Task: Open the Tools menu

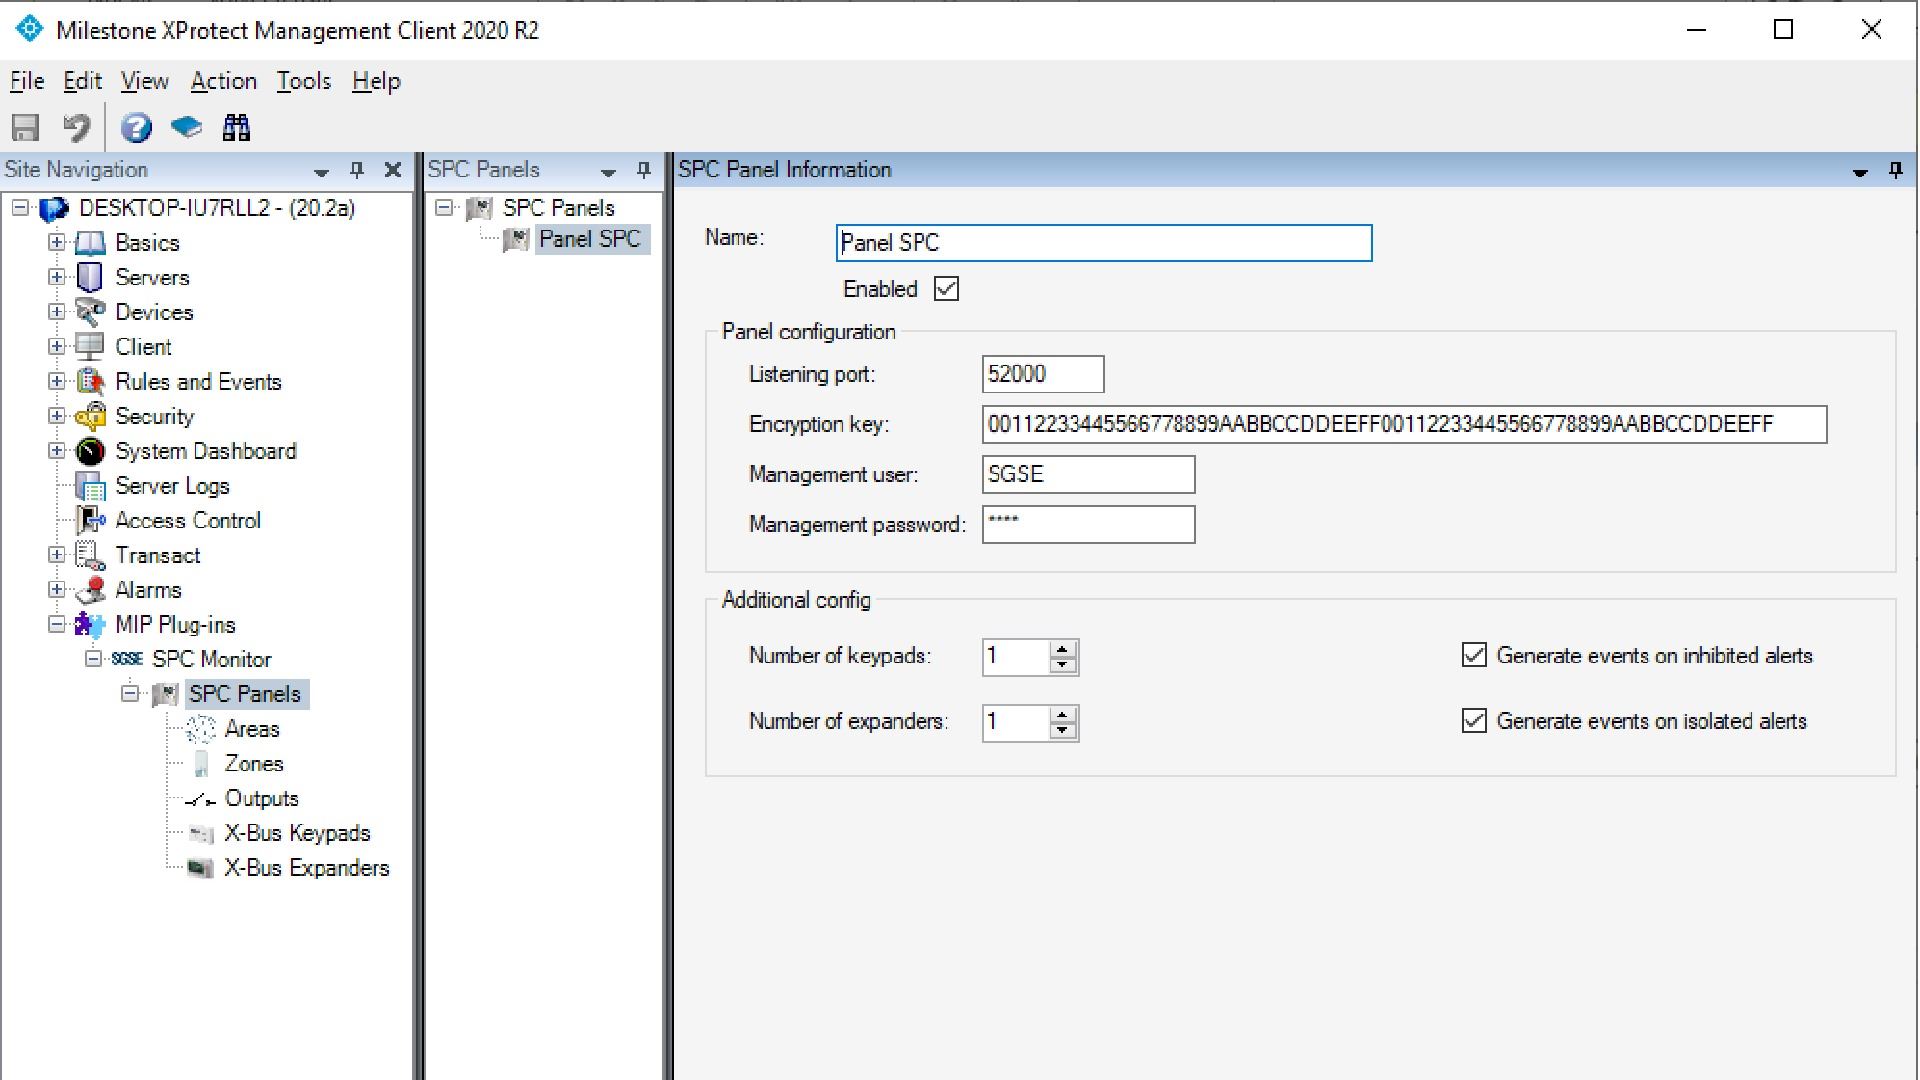Action: (304, 81)
